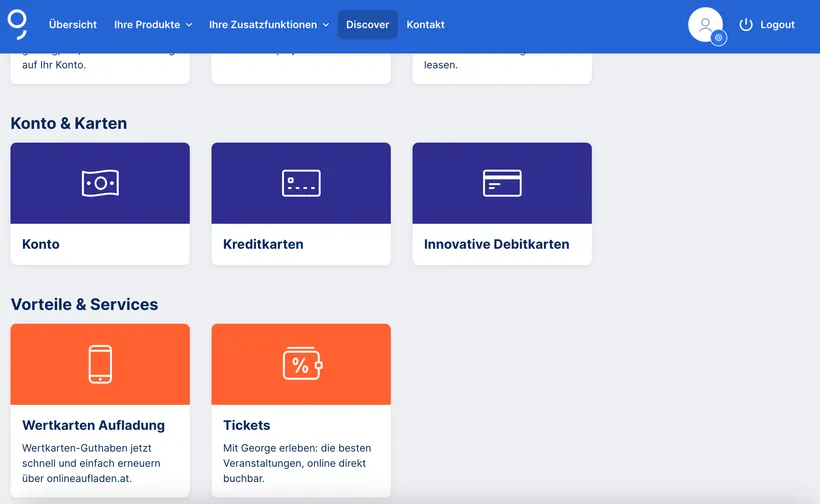The image size is (820, 504).
Task: Expand the Ihre Produkte chevron
Action: [189, 25]
